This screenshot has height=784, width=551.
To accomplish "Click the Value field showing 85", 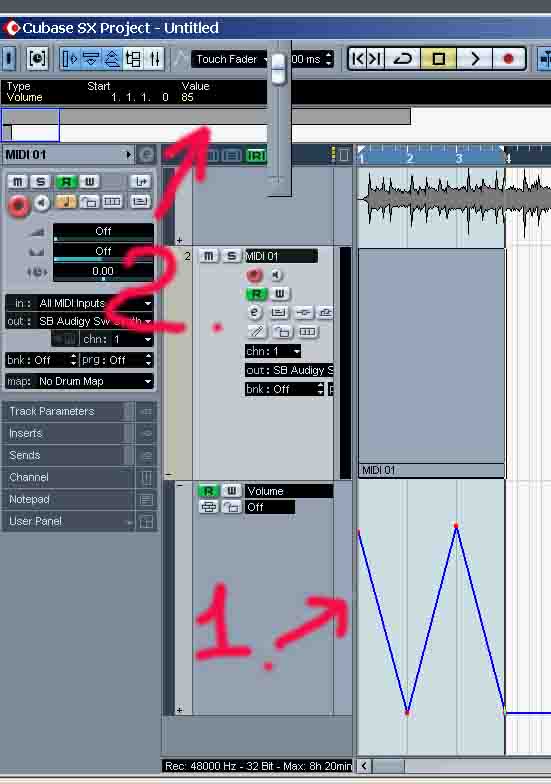I will [188, 97].
